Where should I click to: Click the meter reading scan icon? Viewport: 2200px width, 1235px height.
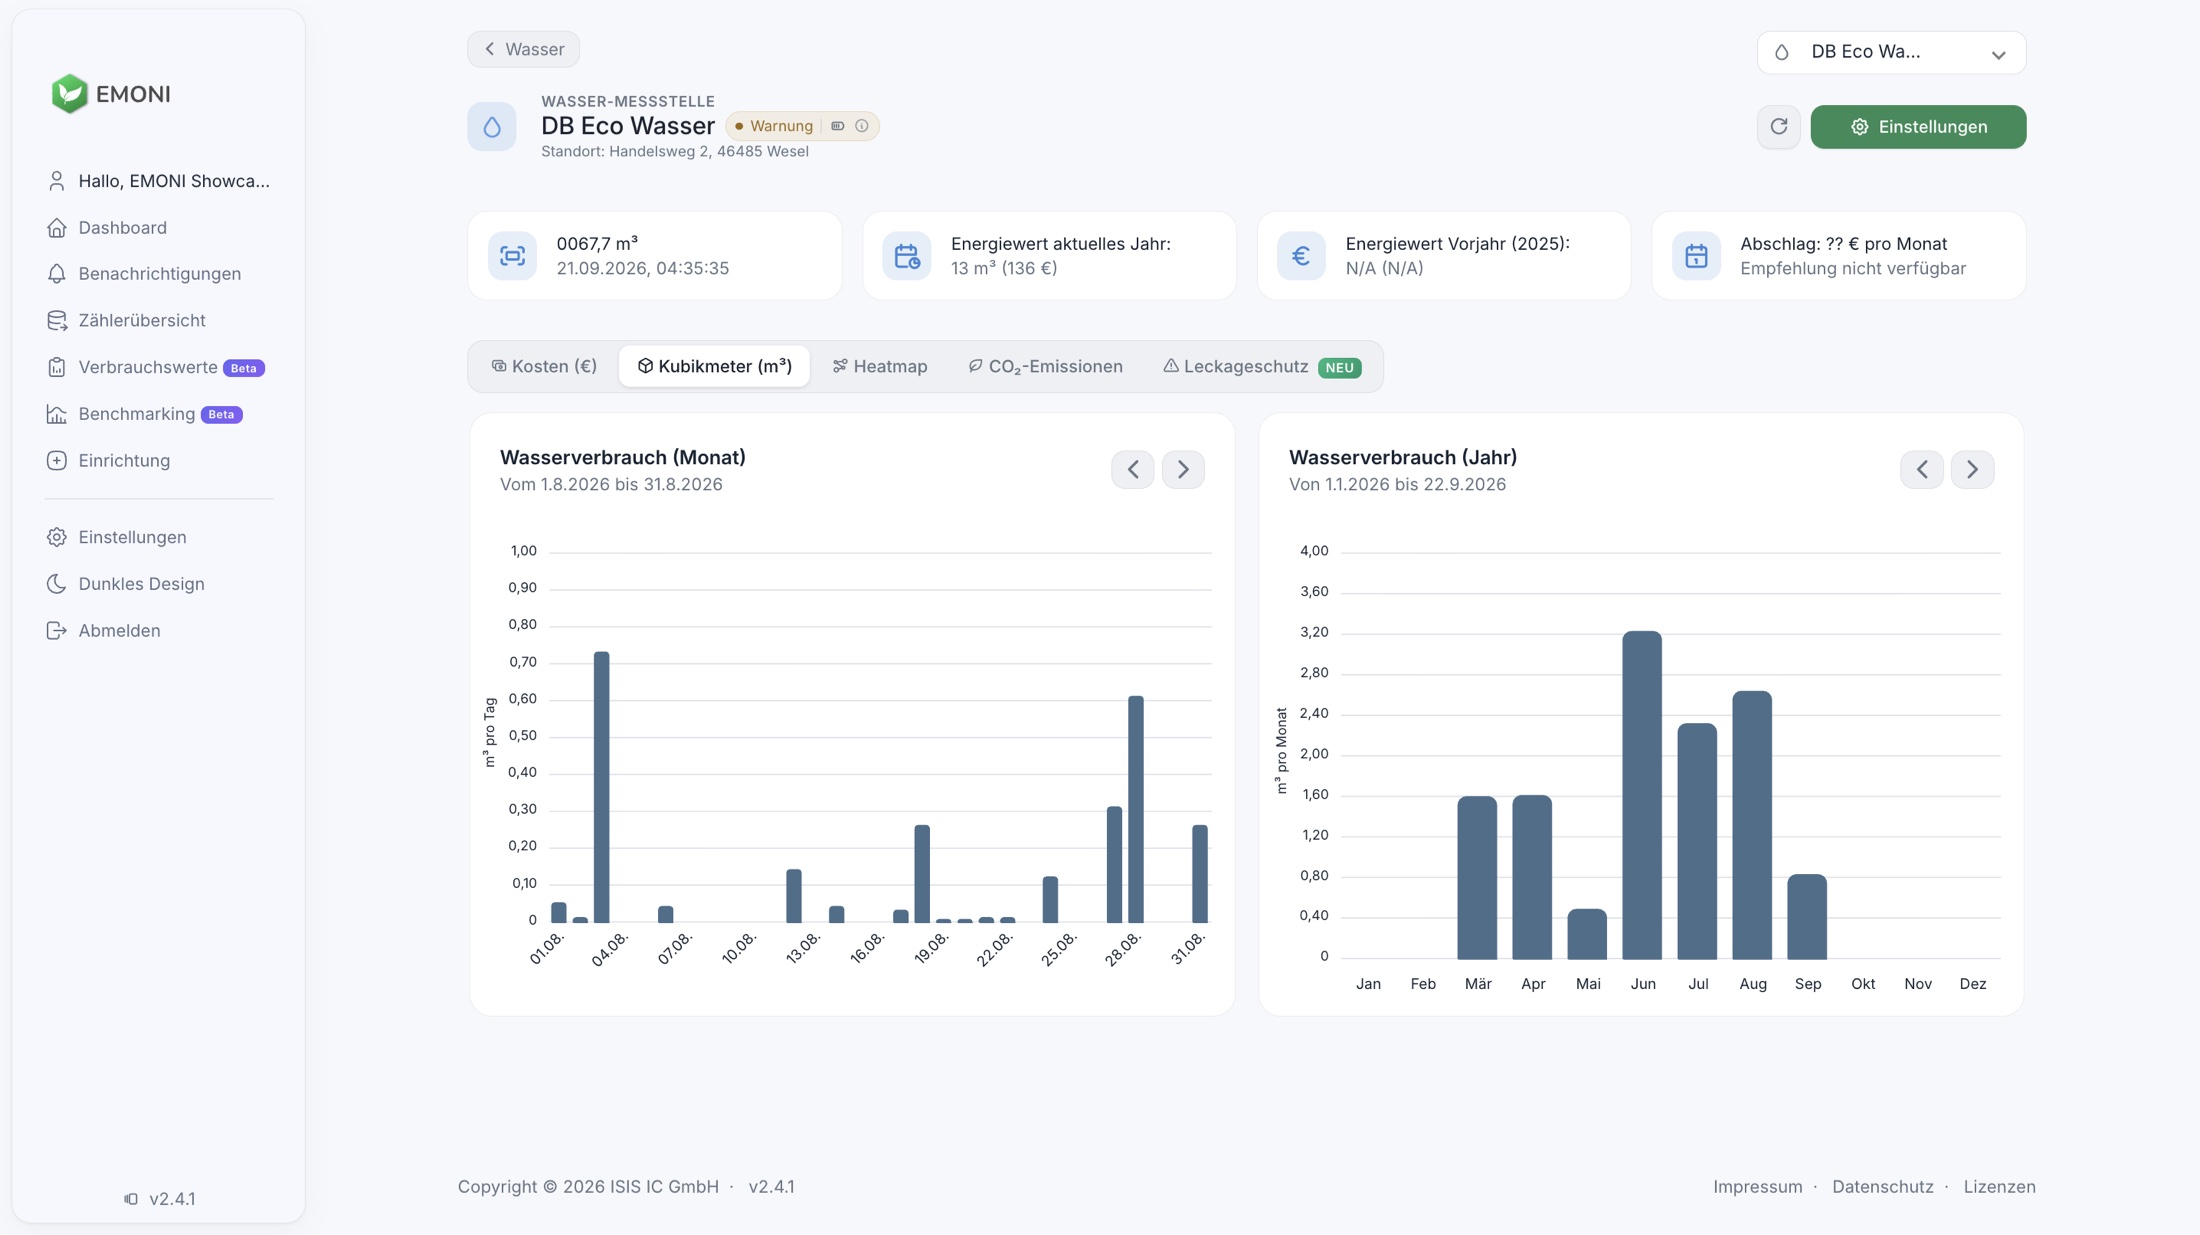click(512, 256)
